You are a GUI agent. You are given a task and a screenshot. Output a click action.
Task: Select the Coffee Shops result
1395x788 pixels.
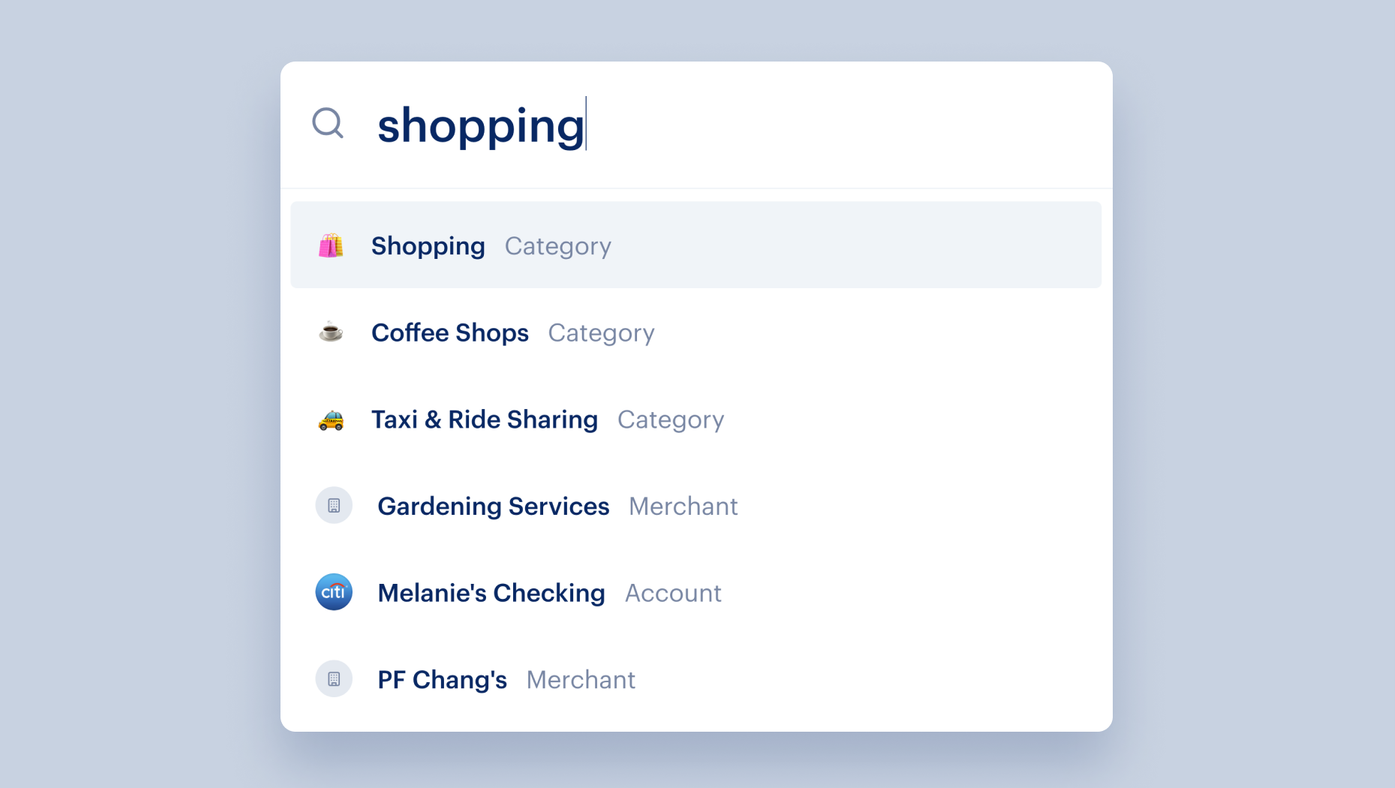pos(696,332)
